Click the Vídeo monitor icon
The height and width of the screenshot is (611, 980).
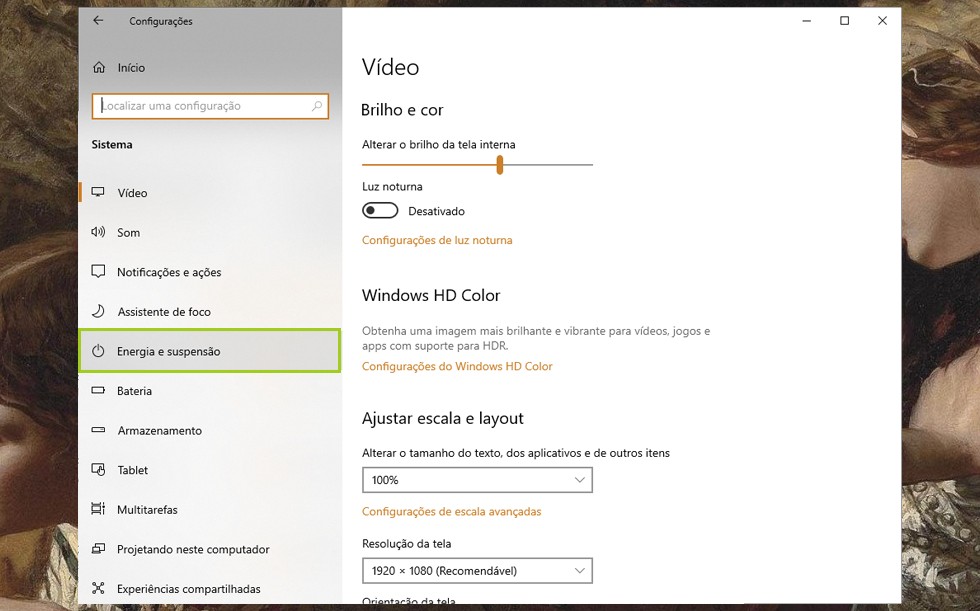coord(98,192)
